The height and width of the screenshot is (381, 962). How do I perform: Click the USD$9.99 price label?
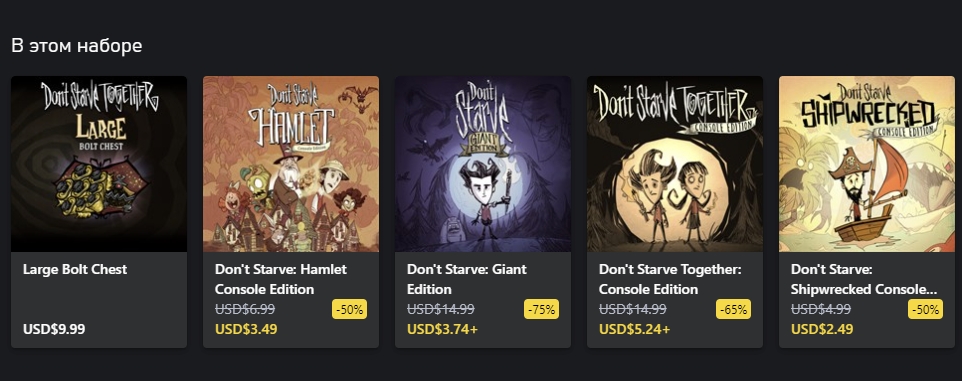[54, 329]
